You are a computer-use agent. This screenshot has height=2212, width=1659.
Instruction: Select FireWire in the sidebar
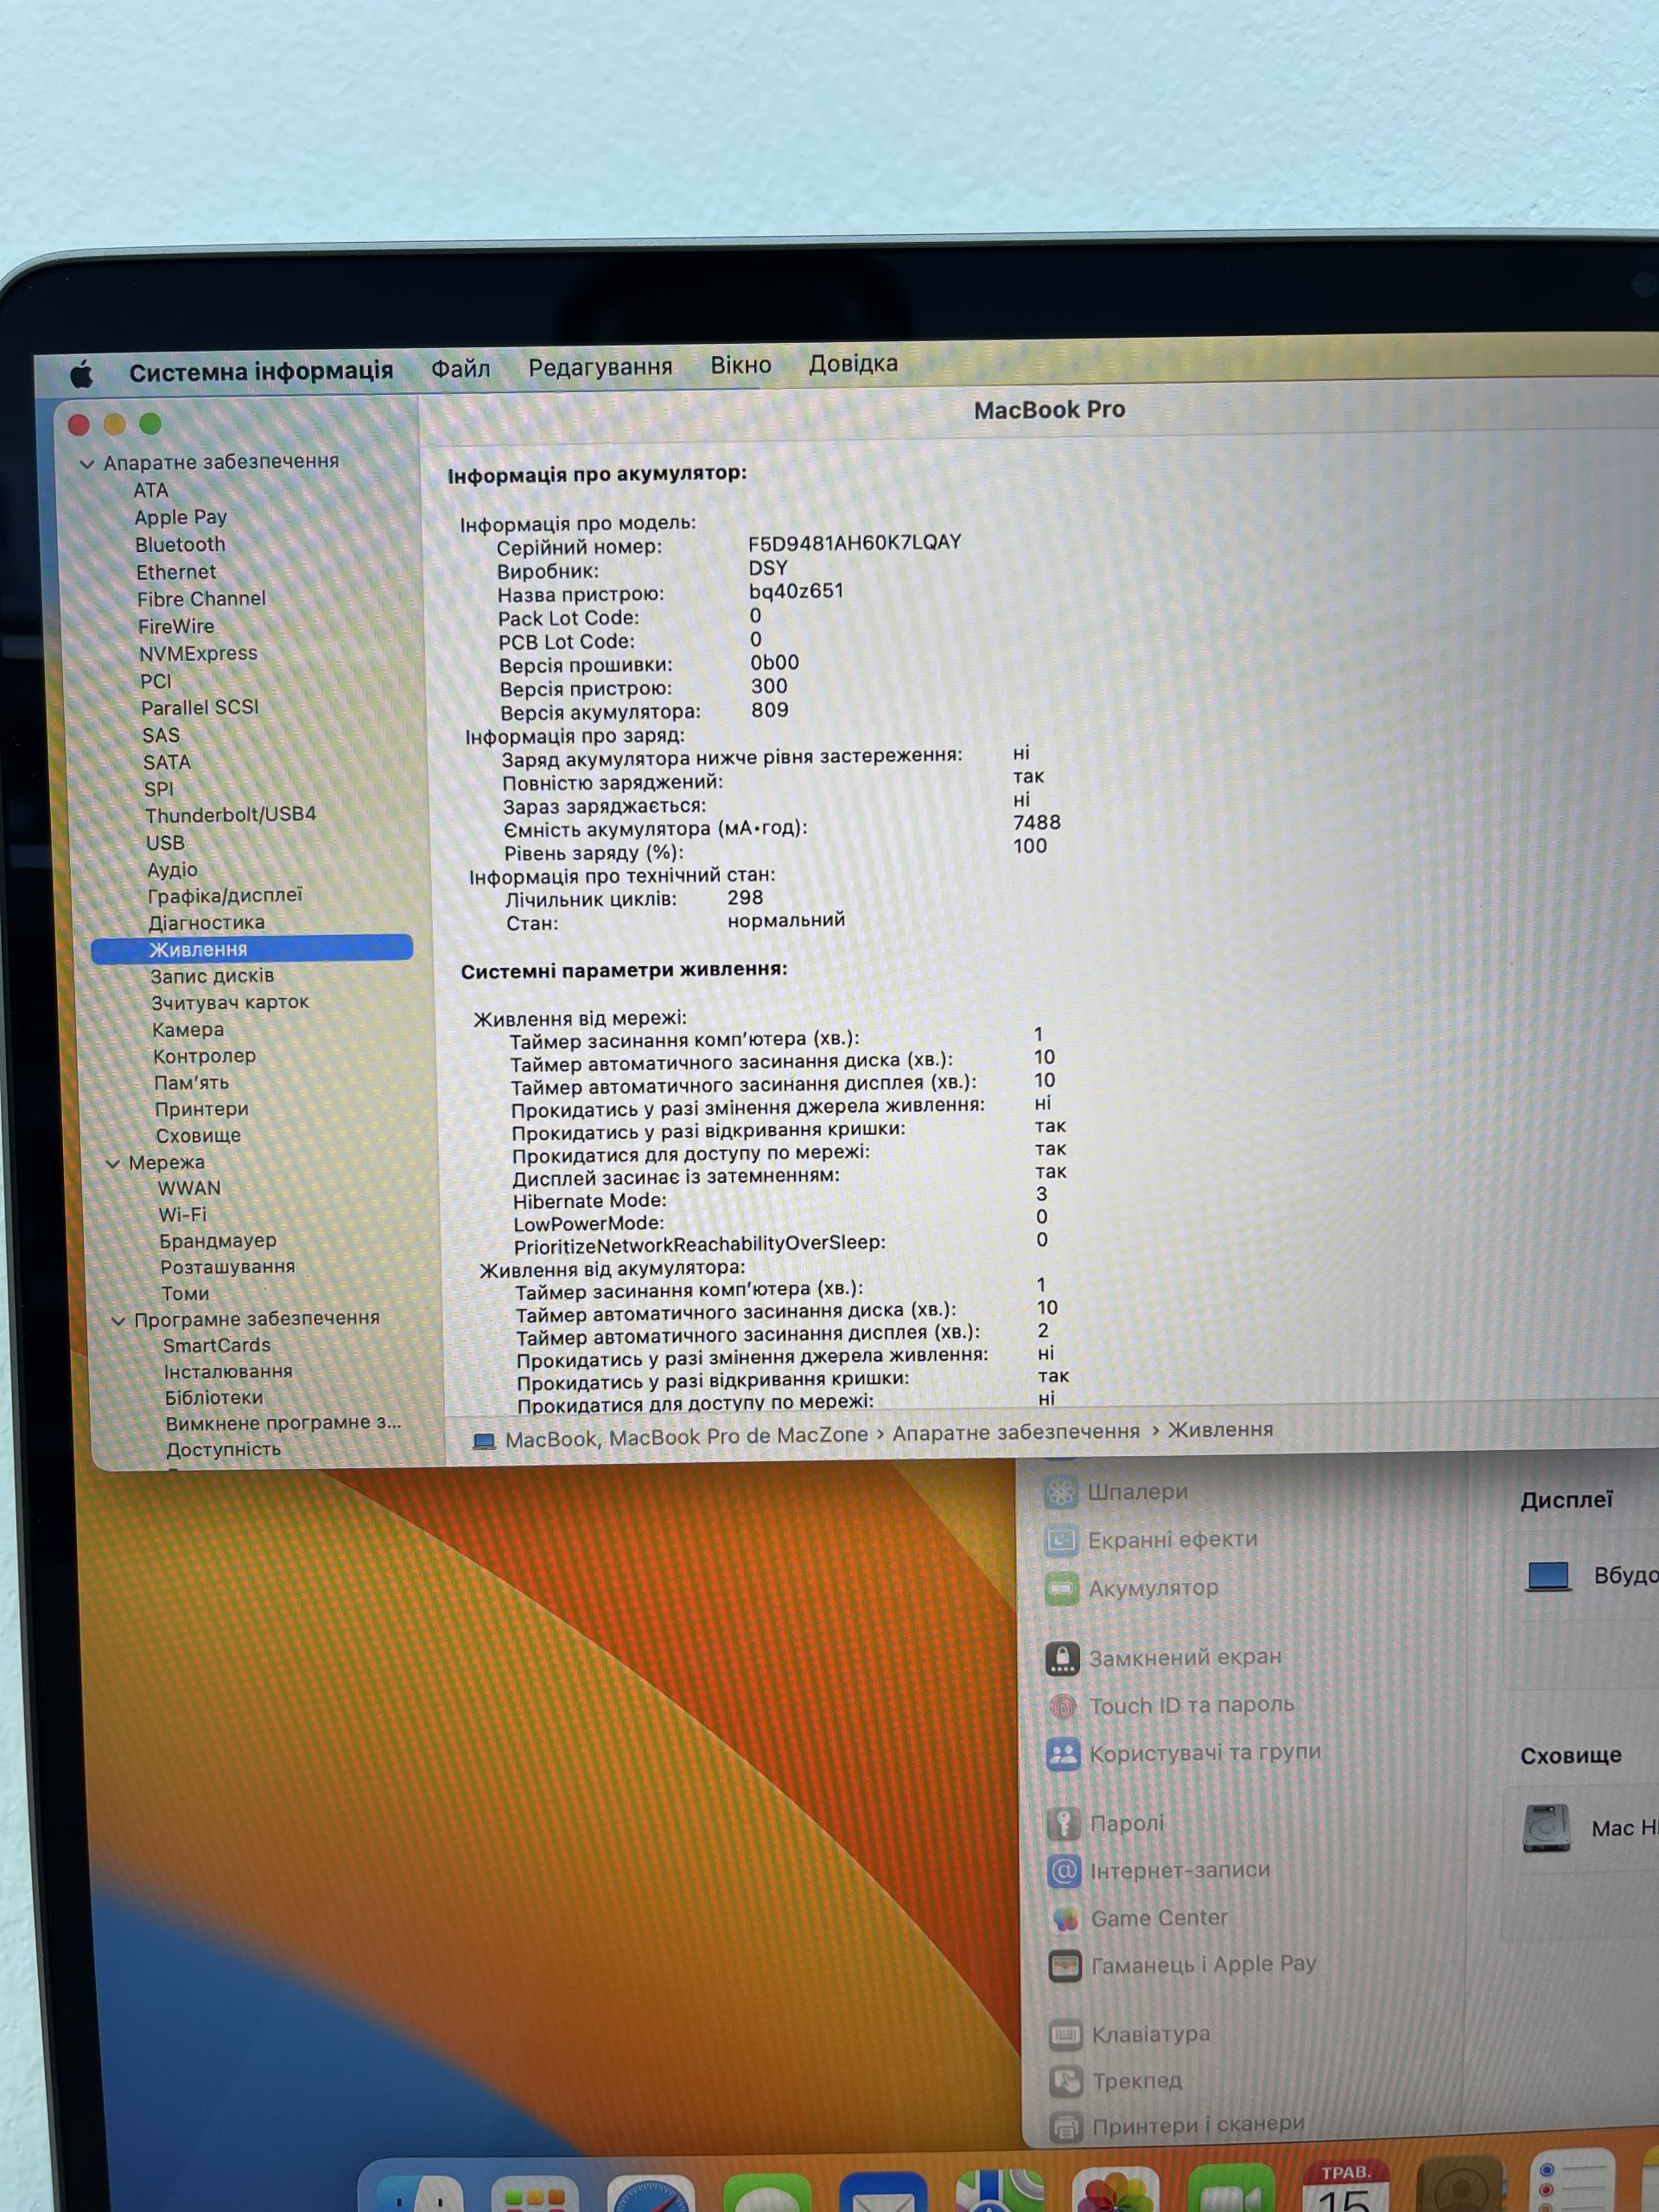(x=176, y=626)
